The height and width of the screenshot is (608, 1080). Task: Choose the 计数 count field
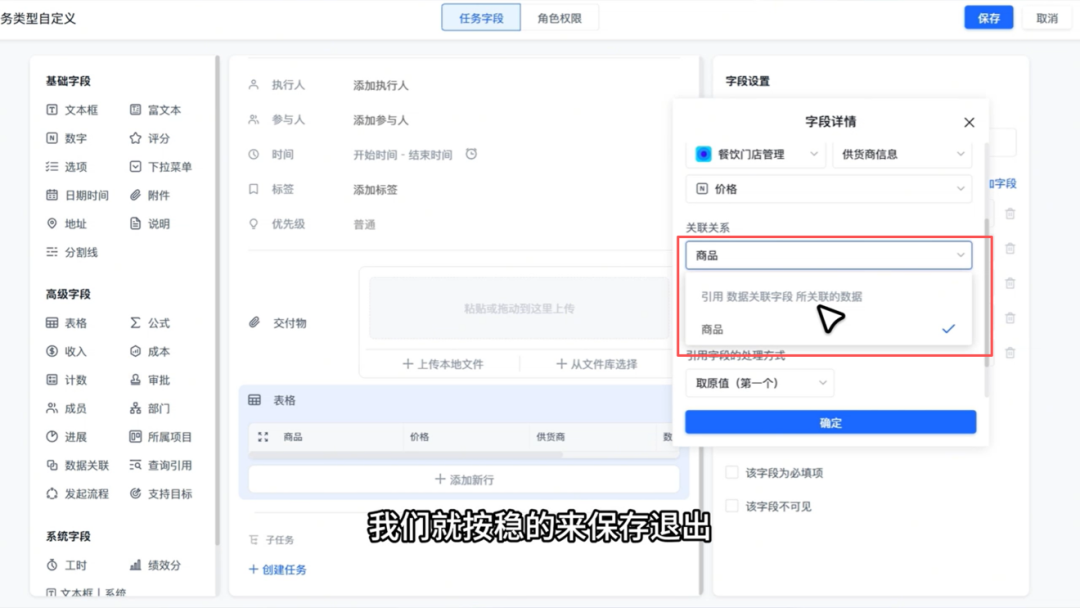67,380
